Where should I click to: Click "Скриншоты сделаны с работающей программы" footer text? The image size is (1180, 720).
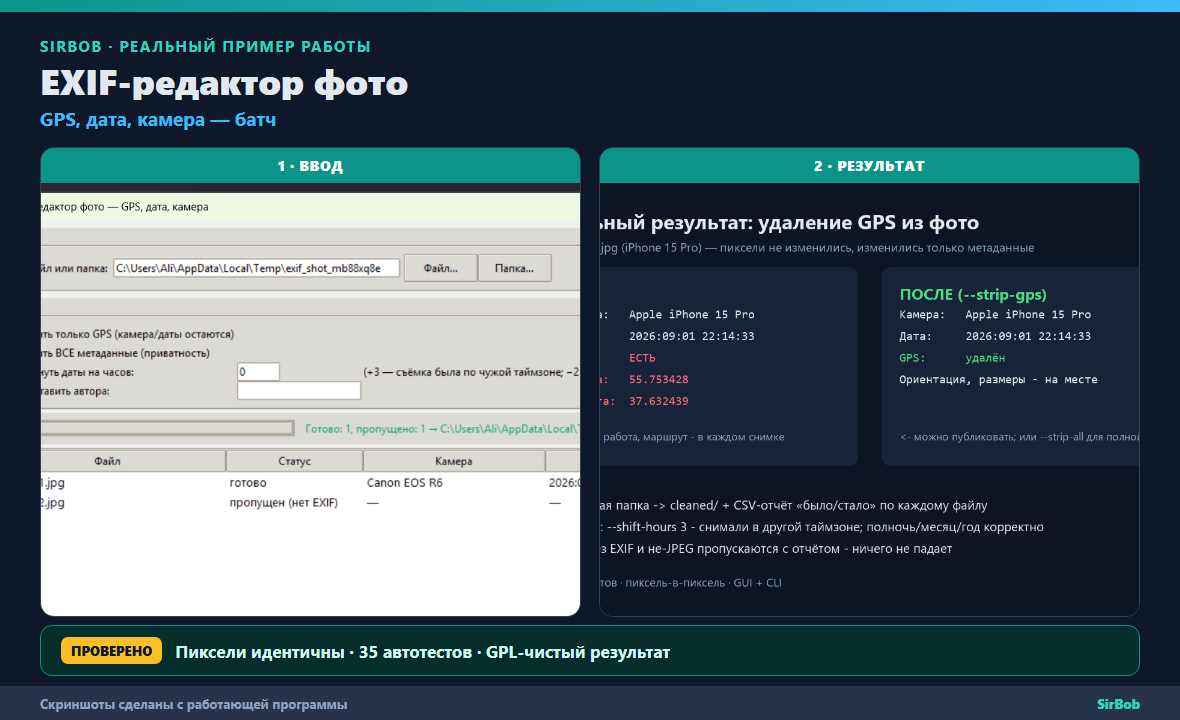(193, 705)
